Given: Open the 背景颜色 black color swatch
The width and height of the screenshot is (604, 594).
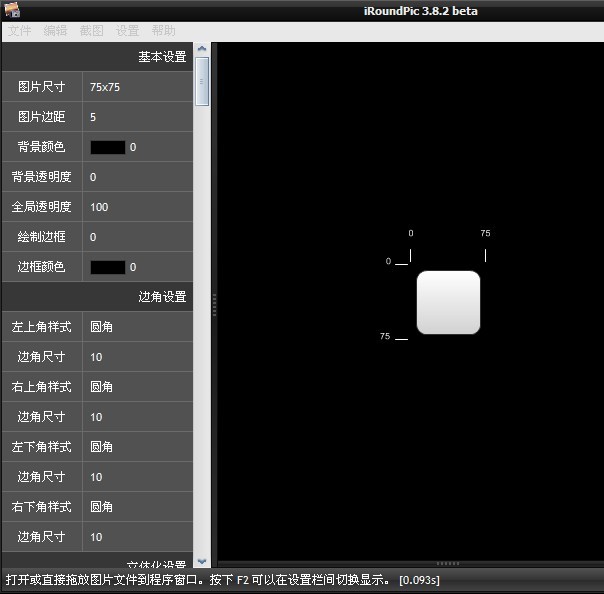Looking at the screenshot, I should (108, 147).
